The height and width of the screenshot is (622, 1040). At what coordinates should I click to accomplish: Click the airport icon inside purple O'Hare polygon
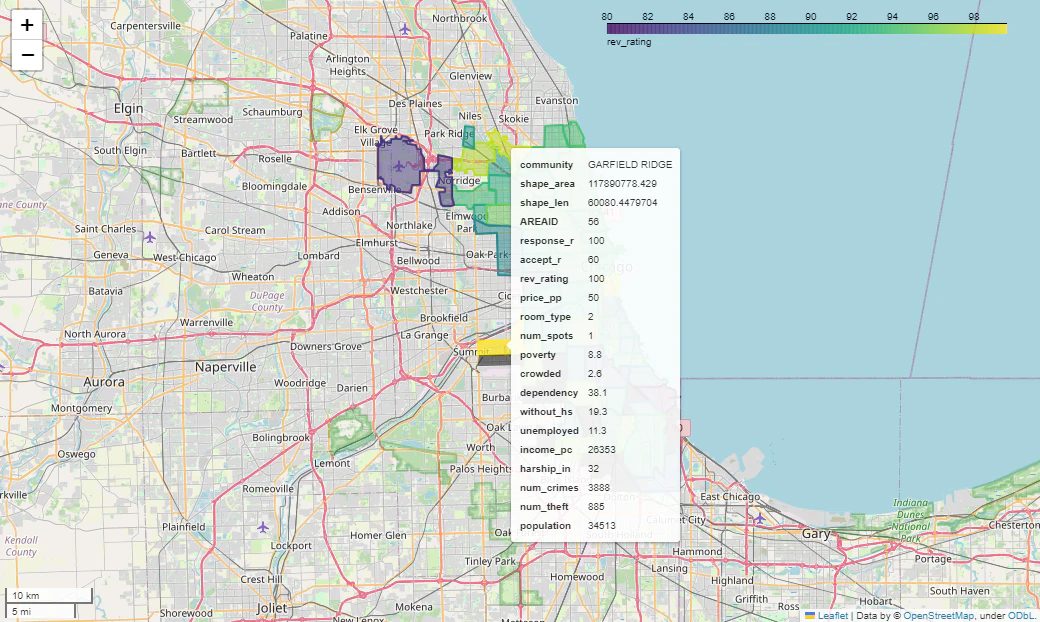[399, 166]
